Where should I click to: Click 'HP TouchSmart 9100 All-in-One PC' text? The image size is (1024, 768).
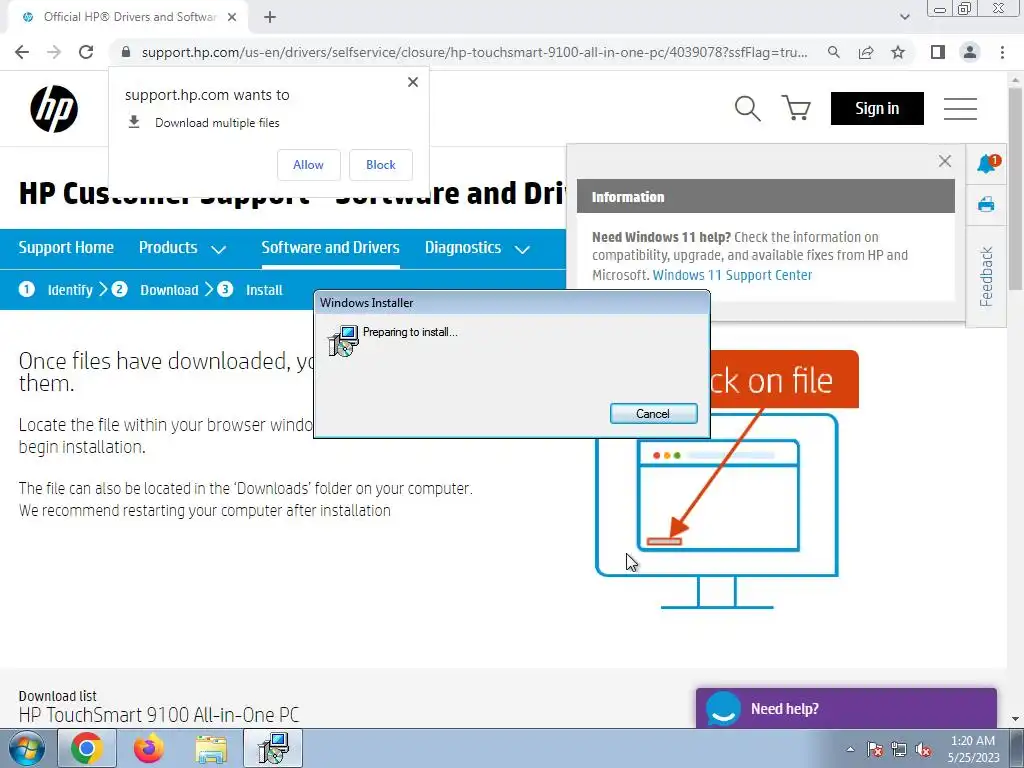(x=159, y=714)
